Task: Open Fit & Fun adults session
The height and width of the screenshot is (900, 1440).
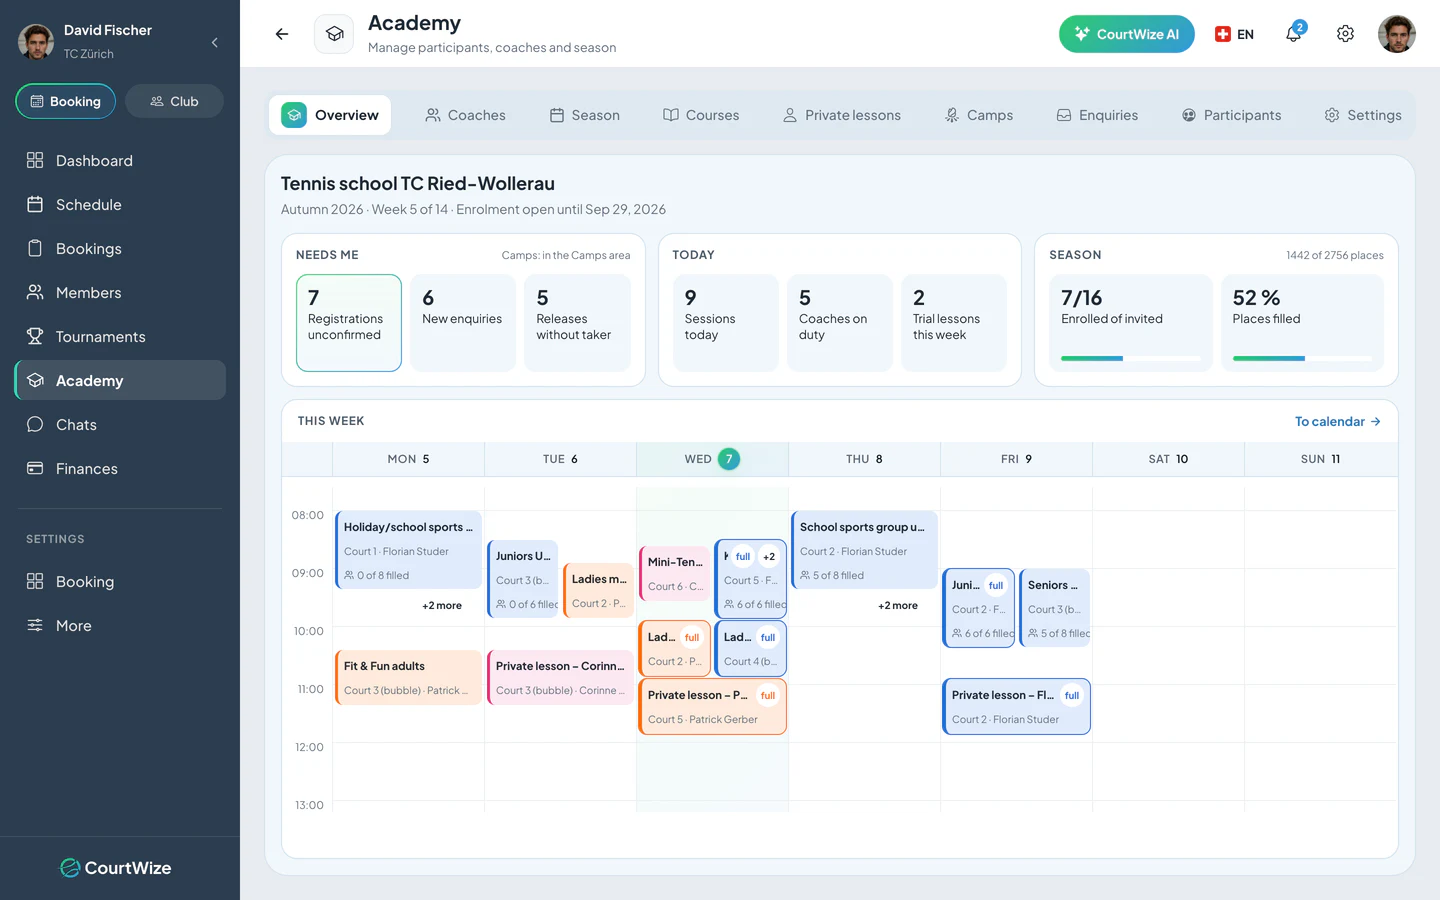Action: tap(409, 677)
